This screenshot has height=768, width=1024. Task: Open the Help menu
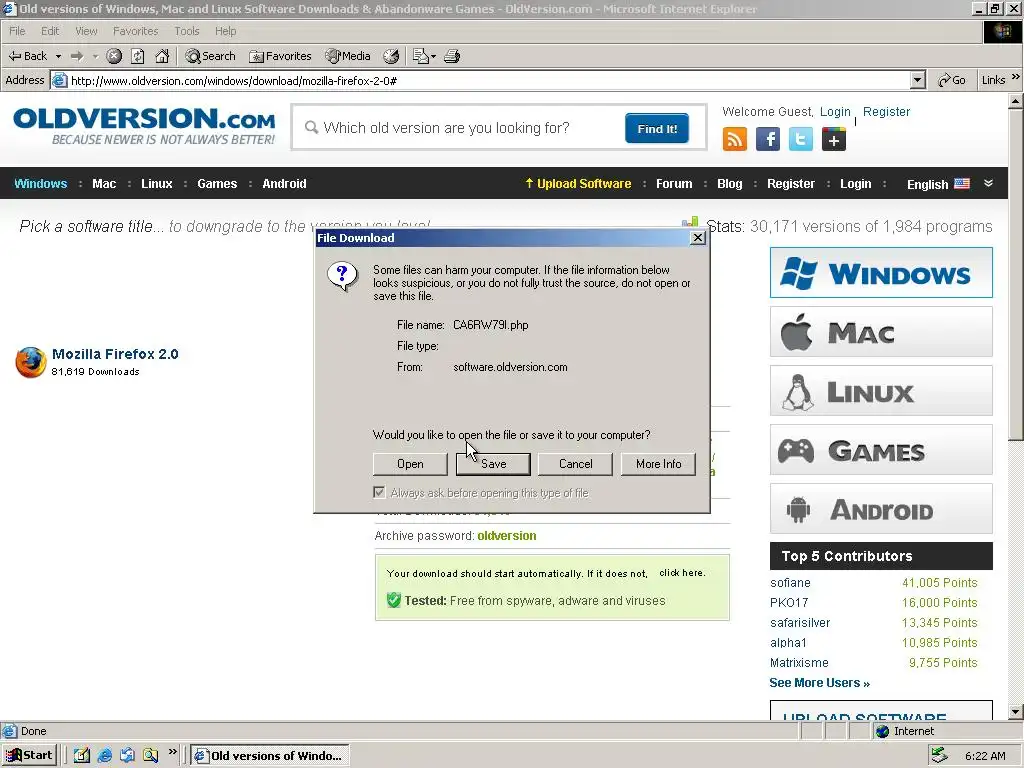click(x=225, y=31)
